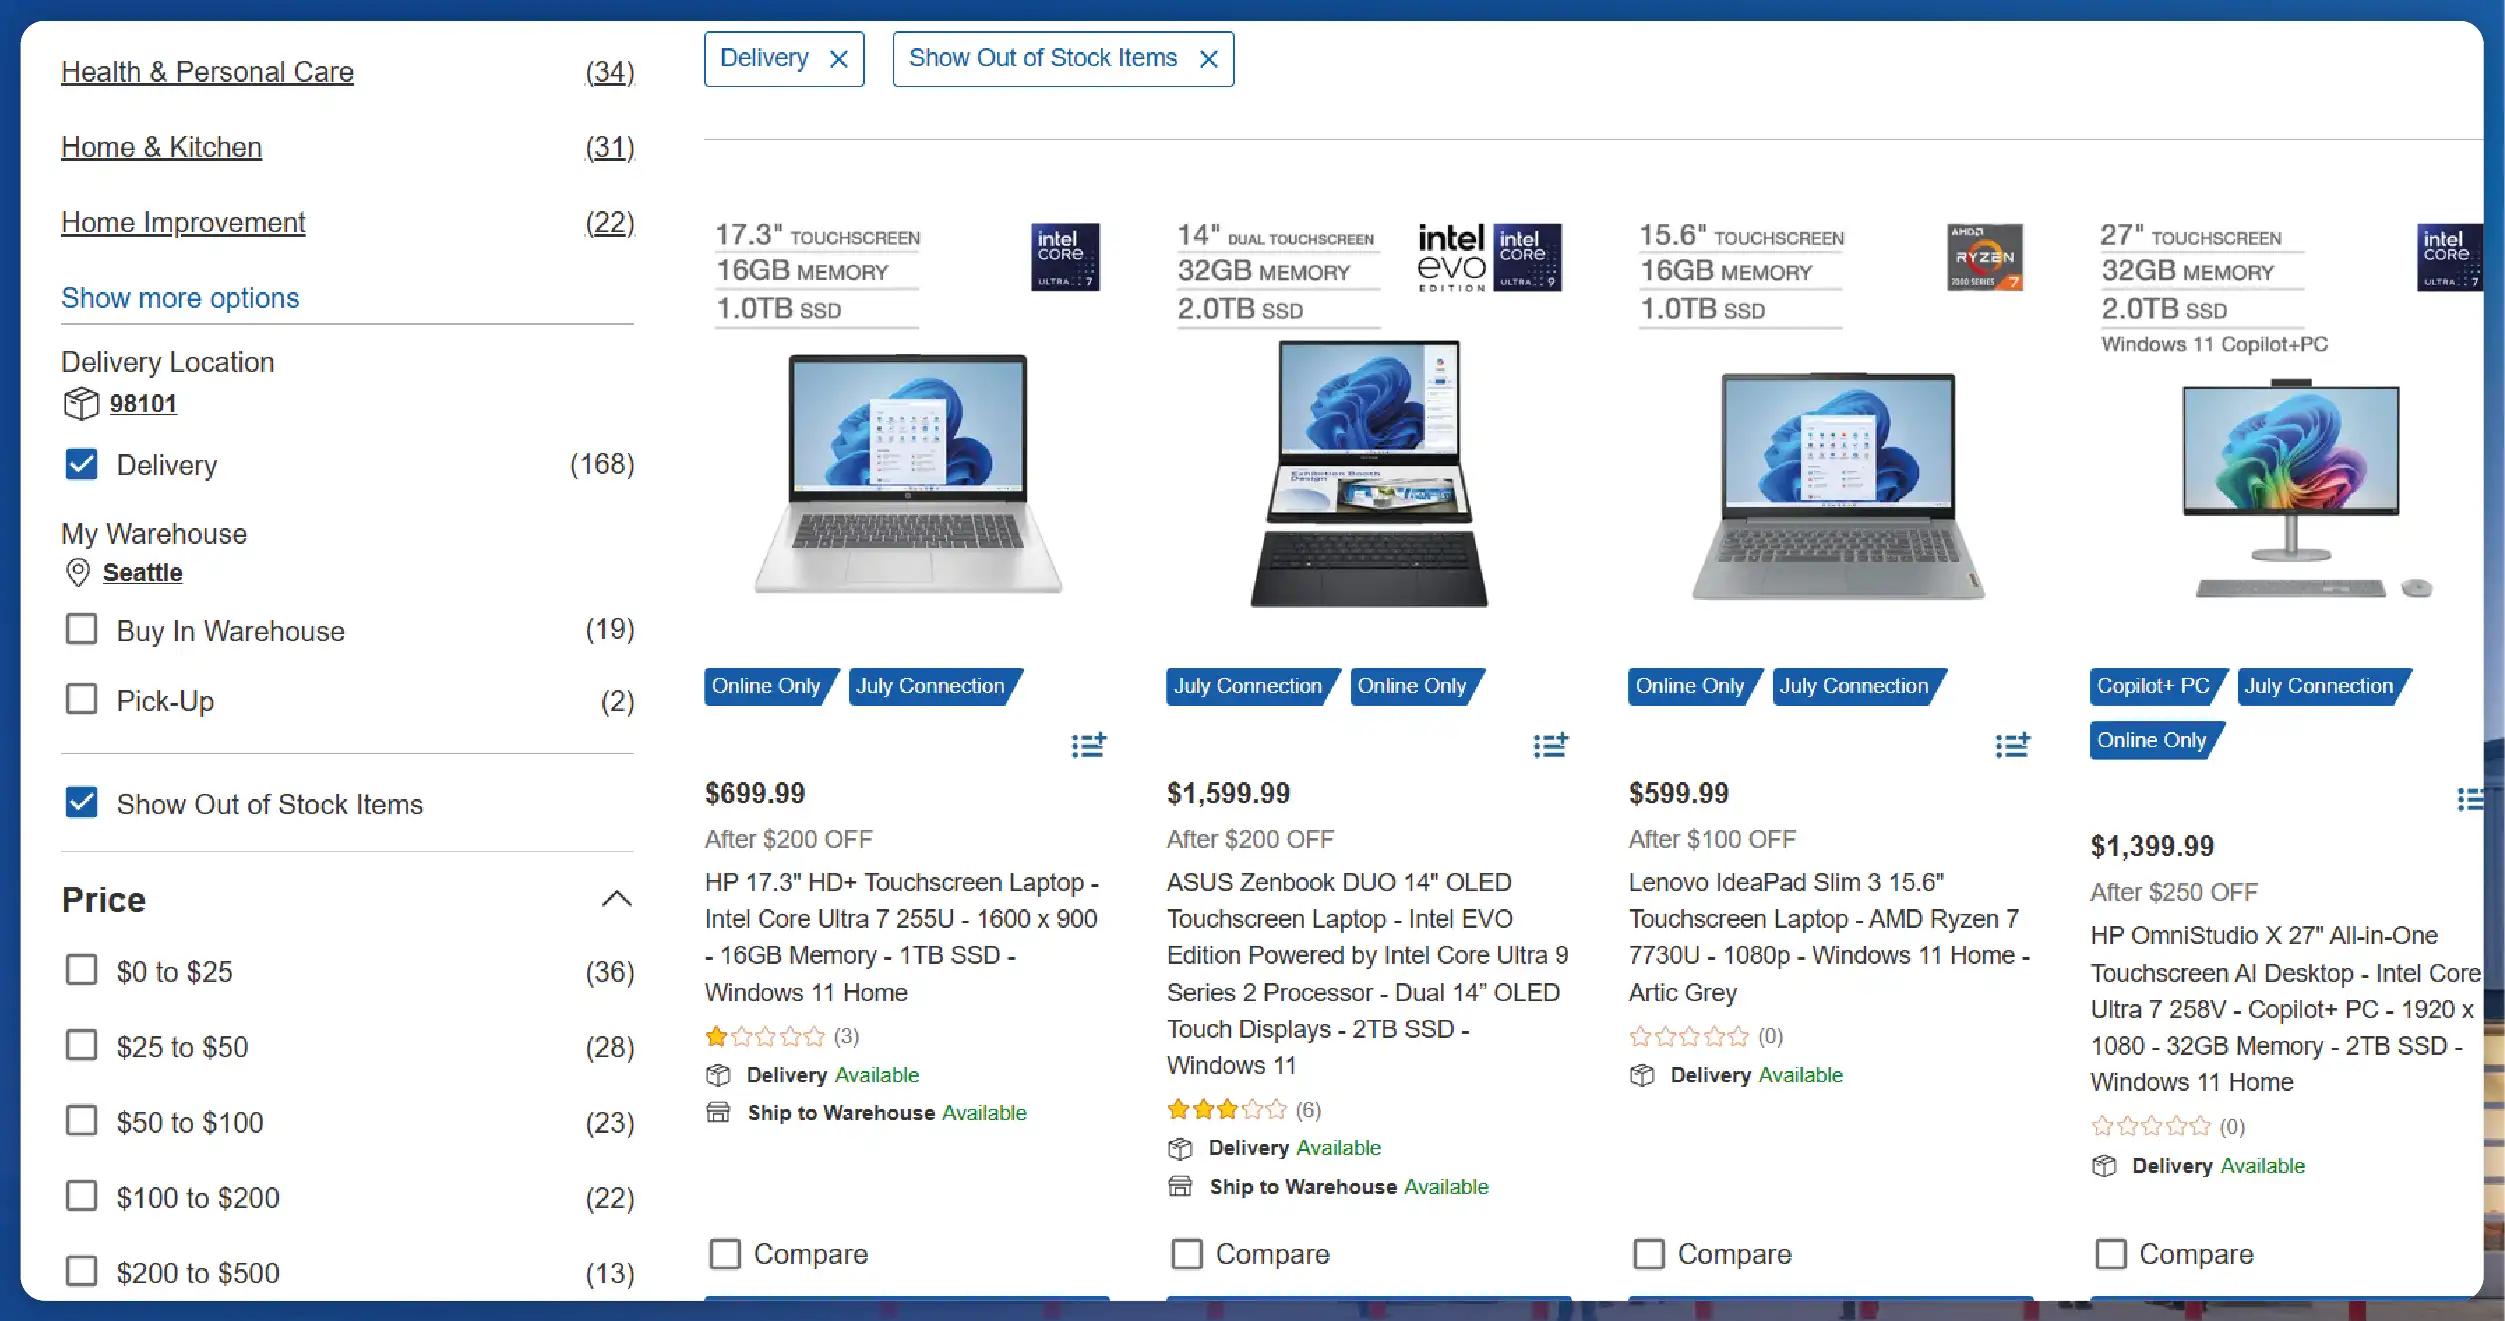Screen dimensions: 2505x1321
Task: Click the add-to-list icon on ASUS Zenbook DUO
Action: (x=1549, y=746)
